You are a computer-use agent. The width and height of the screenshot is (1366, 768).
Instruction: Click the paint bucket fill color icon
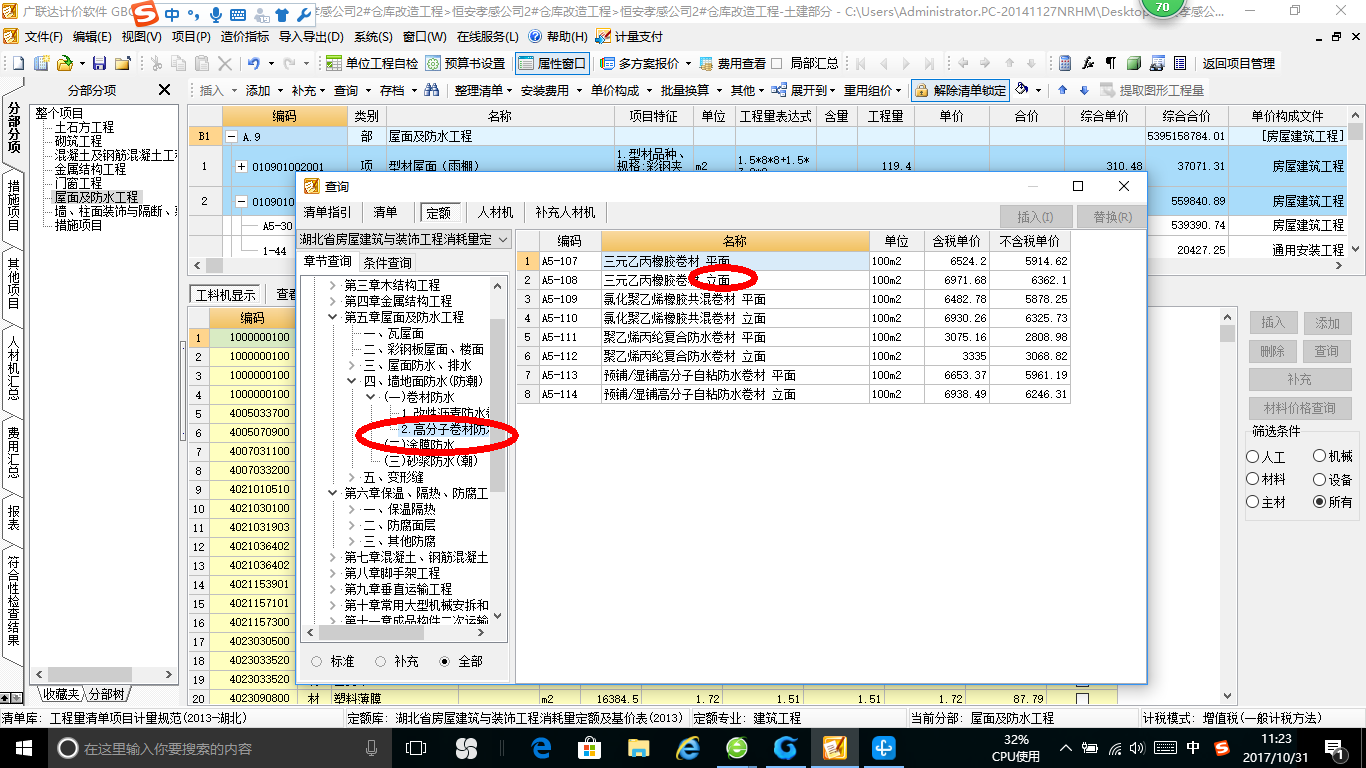coord(1022,90)
